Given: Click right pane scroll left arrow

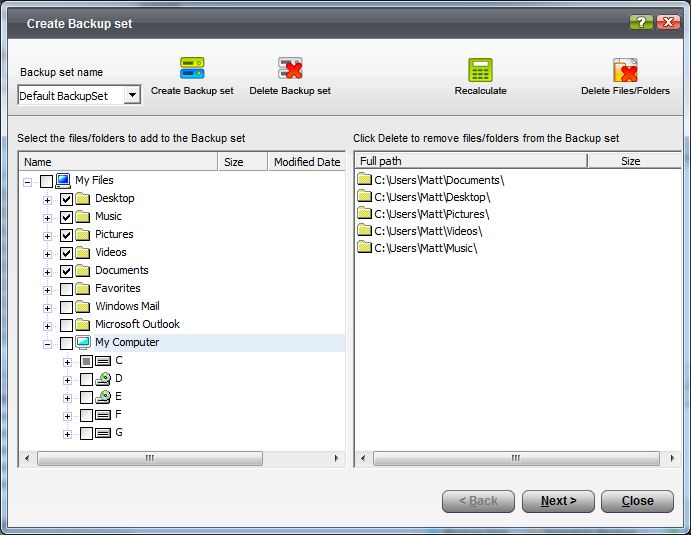Looking at the screenshot, I should click(x=363, y=458).
